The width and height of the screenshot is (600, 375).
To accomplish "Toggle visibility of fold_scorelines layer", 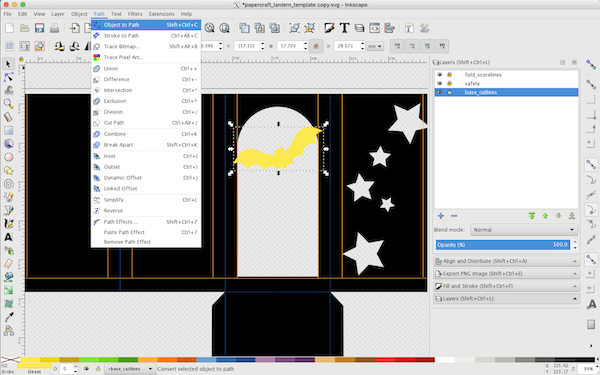I will point(439,75).
